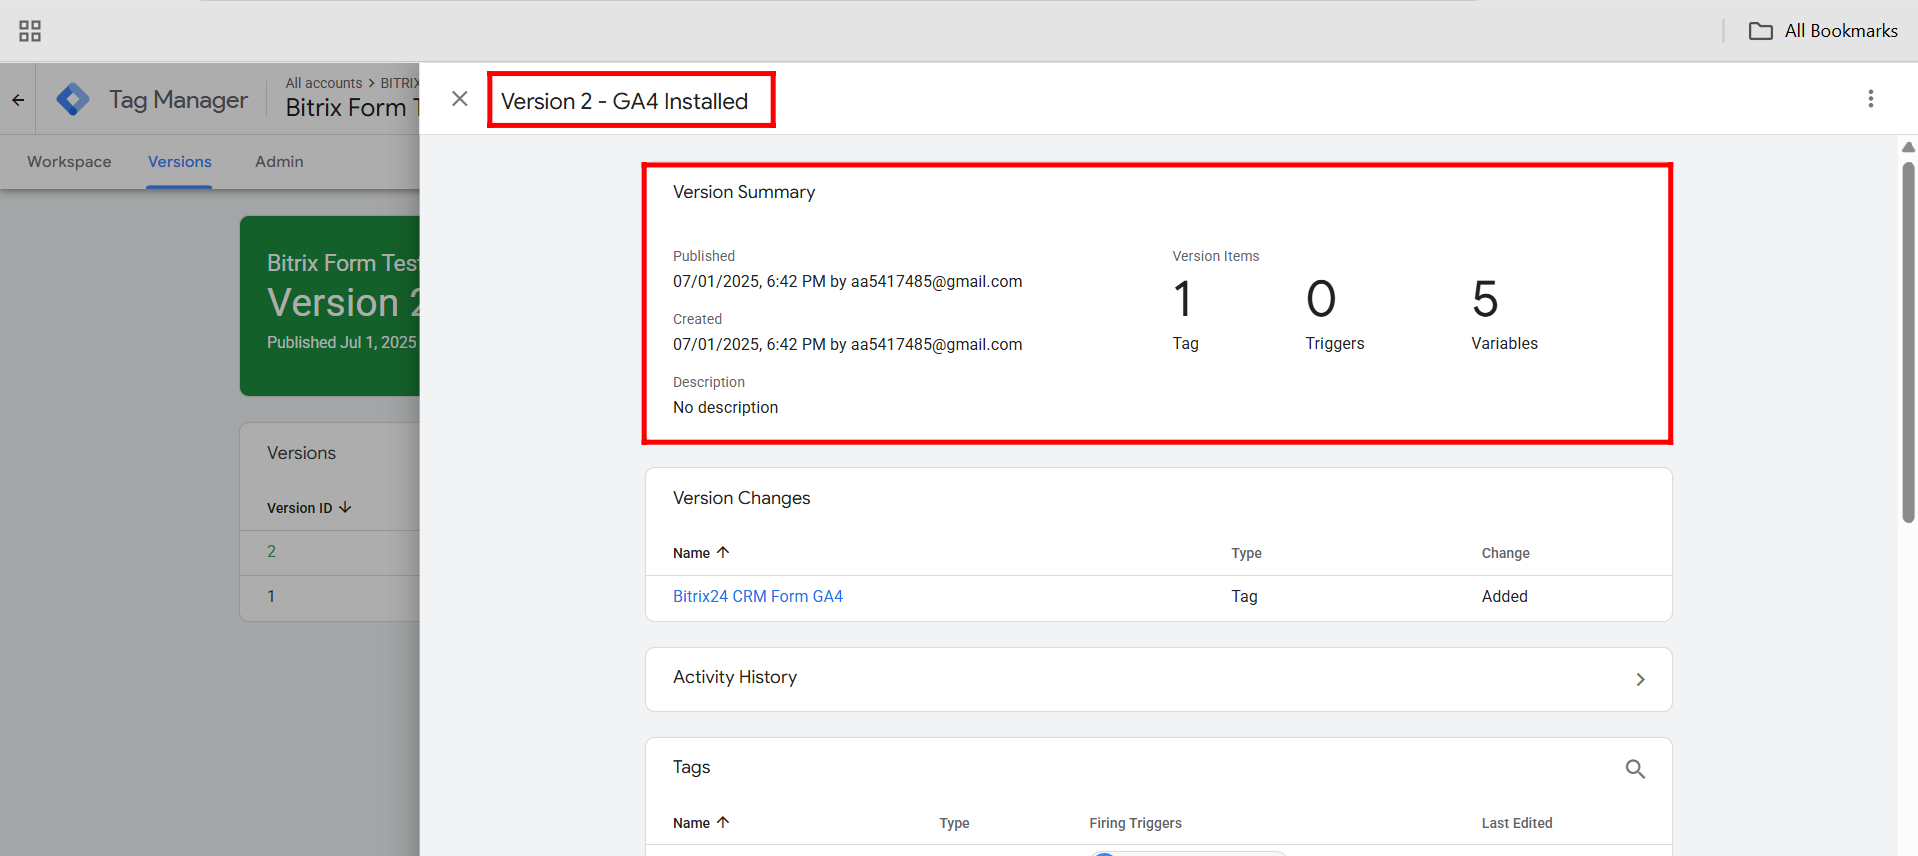
Task: Click the apps grid icon in browser bar
Action: [30, 31]
